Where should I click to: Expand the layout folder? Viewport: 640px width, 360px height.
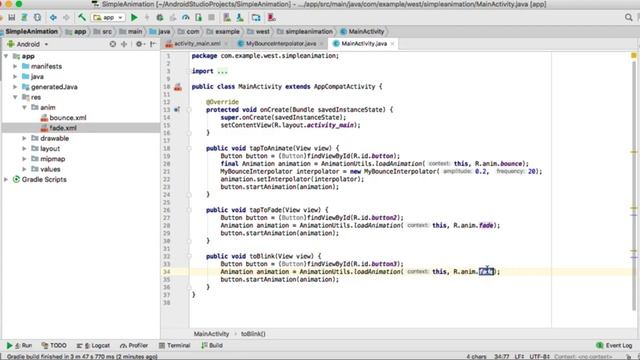coord(24,149)
